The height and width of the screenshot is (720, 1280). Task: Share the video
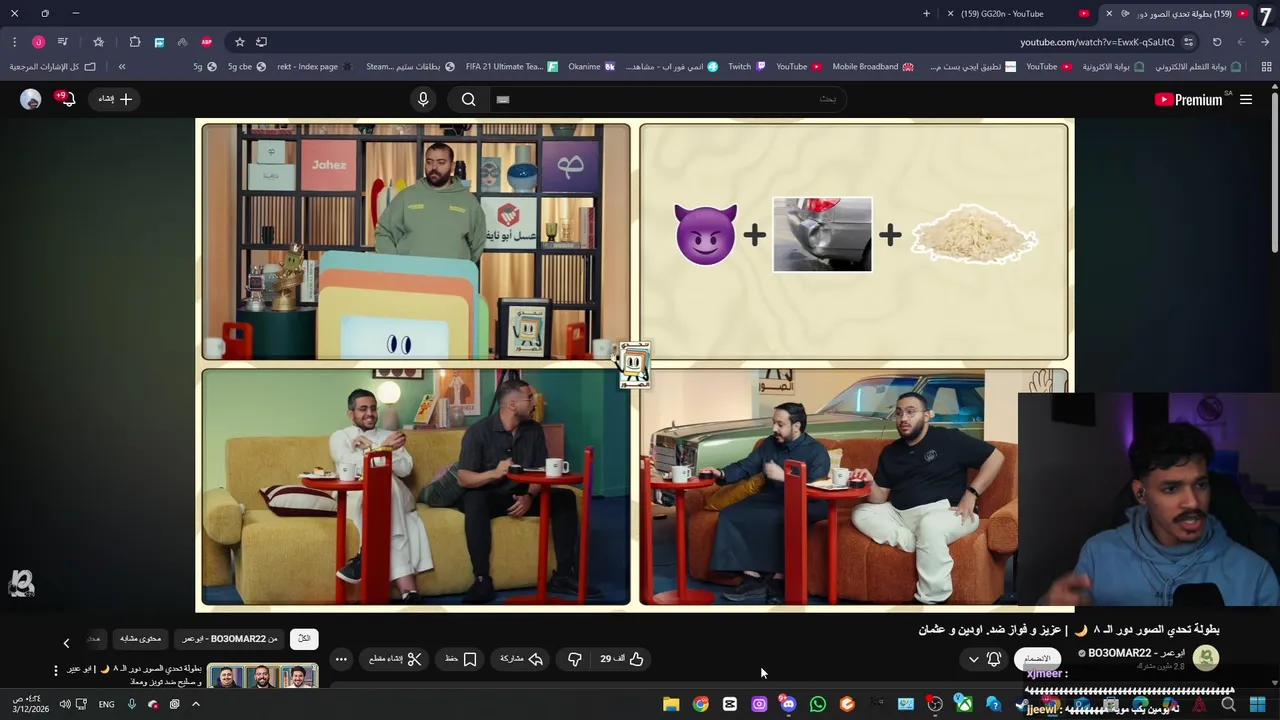tap(521, 659)
